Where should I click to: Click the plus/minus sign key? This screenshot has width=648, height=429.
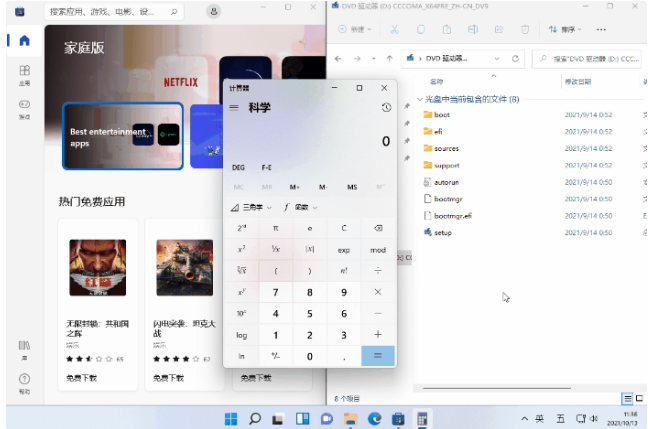coord(276,356)
